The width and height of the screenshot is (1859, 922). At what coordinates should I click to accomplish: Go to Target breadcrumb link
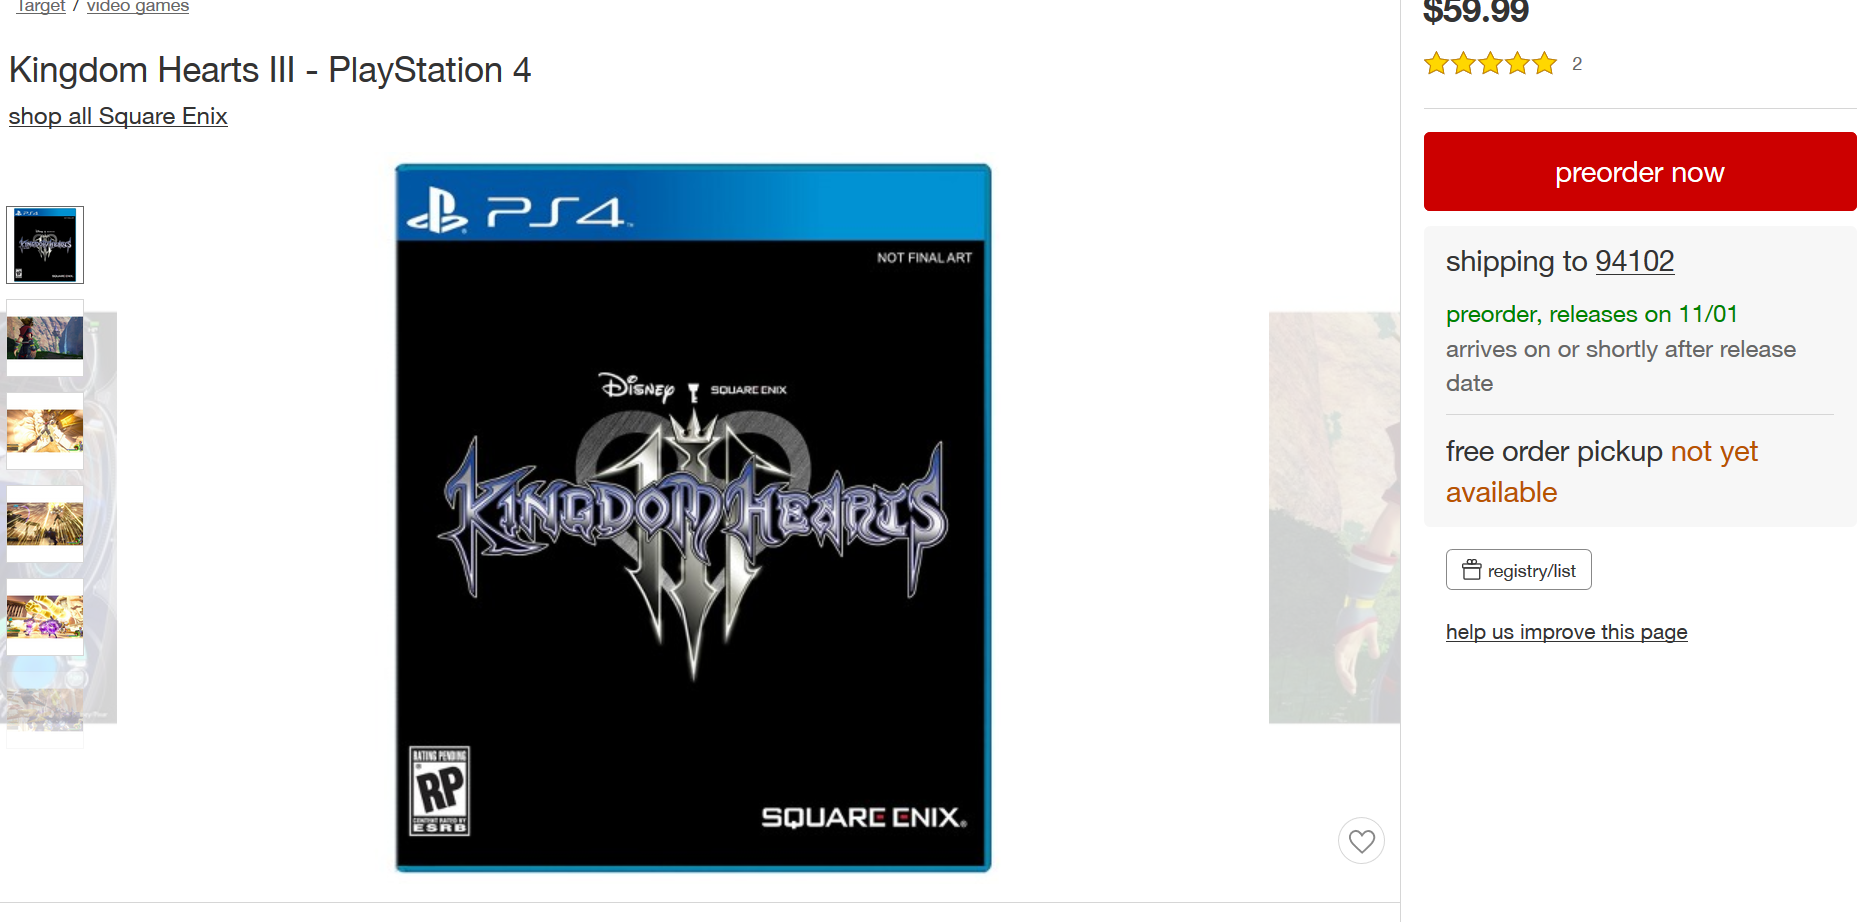[41, 6]
